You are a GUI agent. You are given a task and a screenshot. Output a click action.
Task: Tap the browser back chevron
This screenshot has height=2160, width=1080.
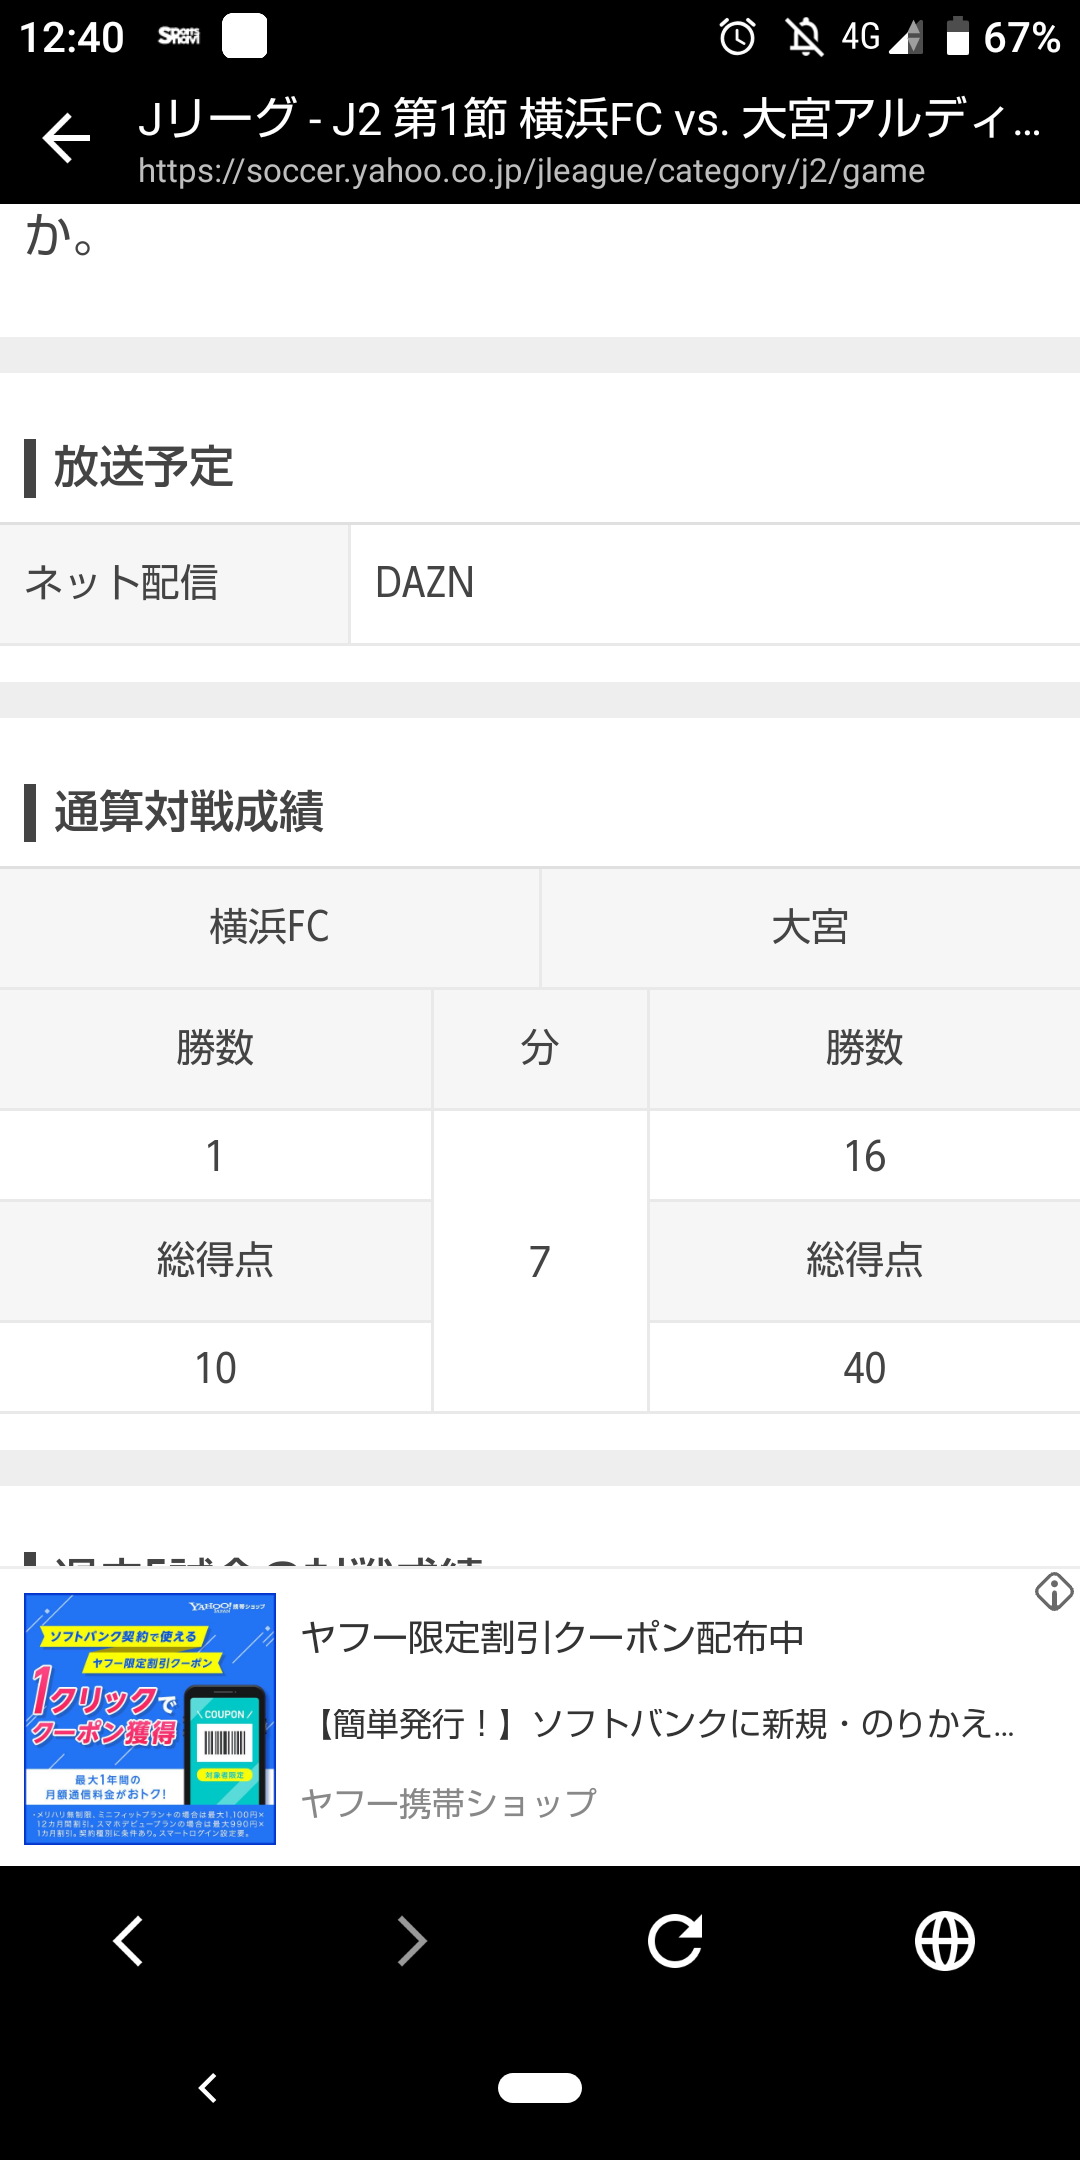128,1941
